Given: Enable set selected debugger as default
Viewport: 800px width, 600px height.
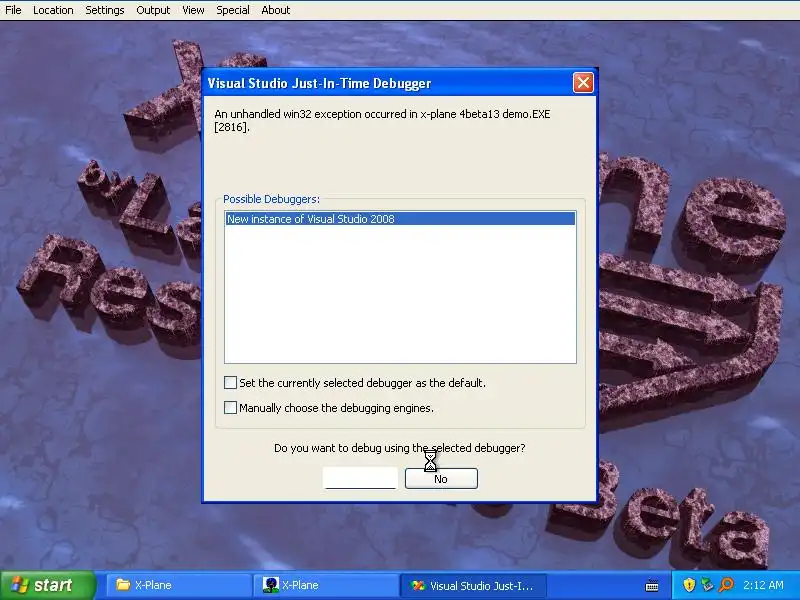Looking at the screenshot, I should 231,383.
